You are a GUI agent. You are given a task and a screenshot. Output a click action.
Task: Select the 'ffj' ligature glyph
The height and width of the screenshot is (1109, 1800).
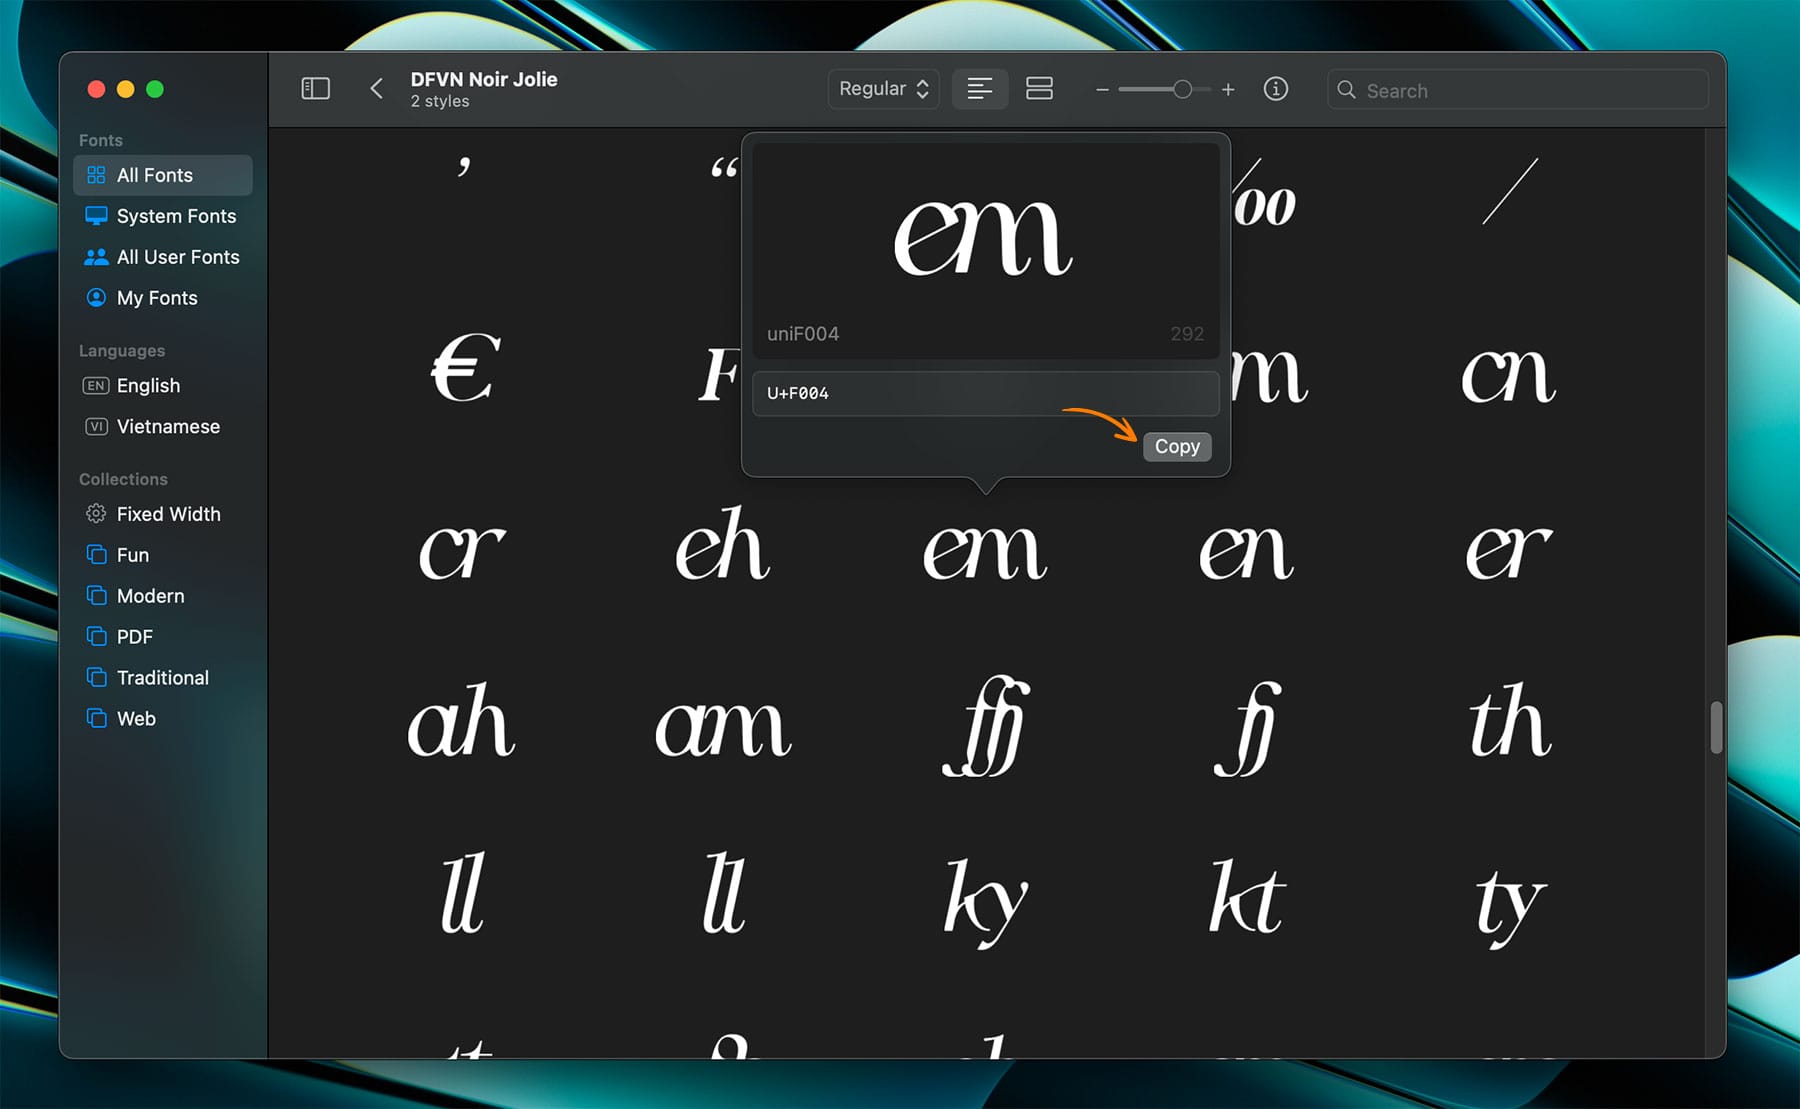click(x=986, y=726)
